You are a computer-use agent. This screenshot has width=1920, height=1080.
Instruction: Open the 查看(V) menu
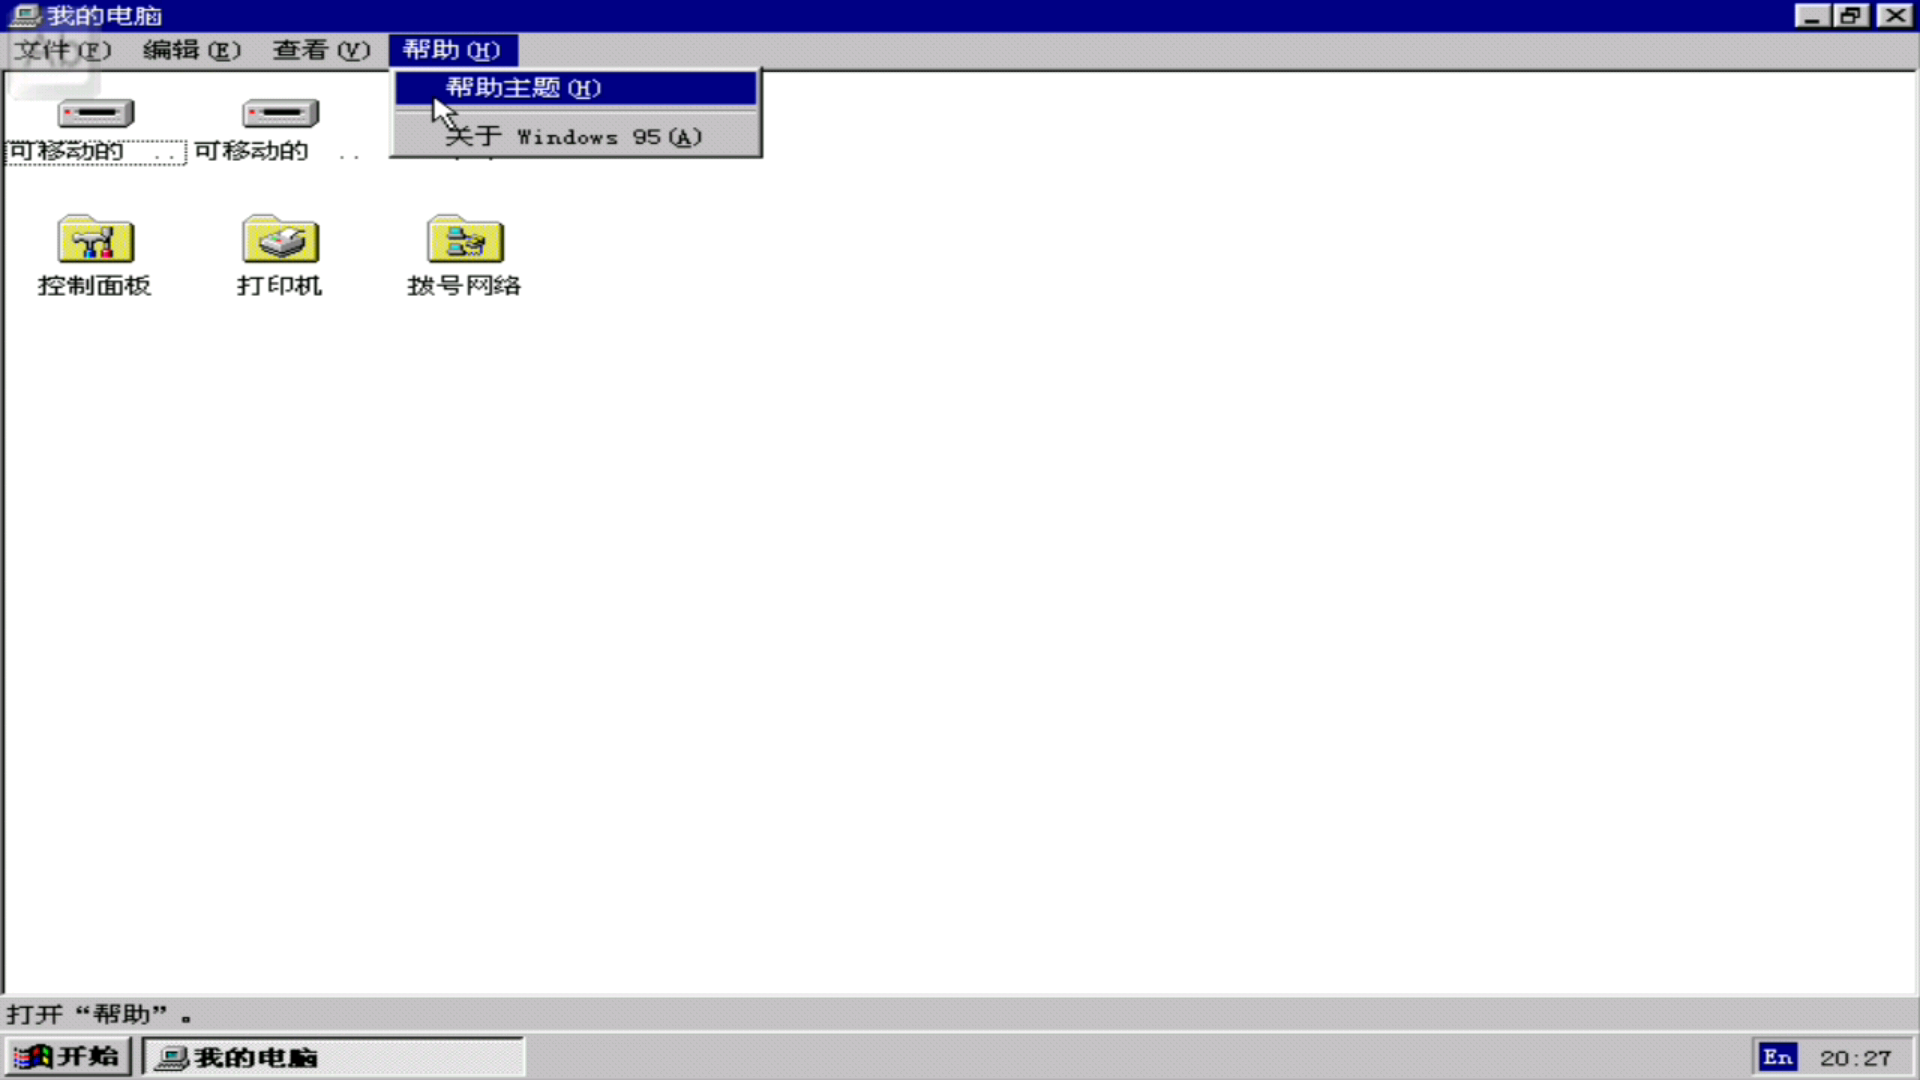point(322,50)
